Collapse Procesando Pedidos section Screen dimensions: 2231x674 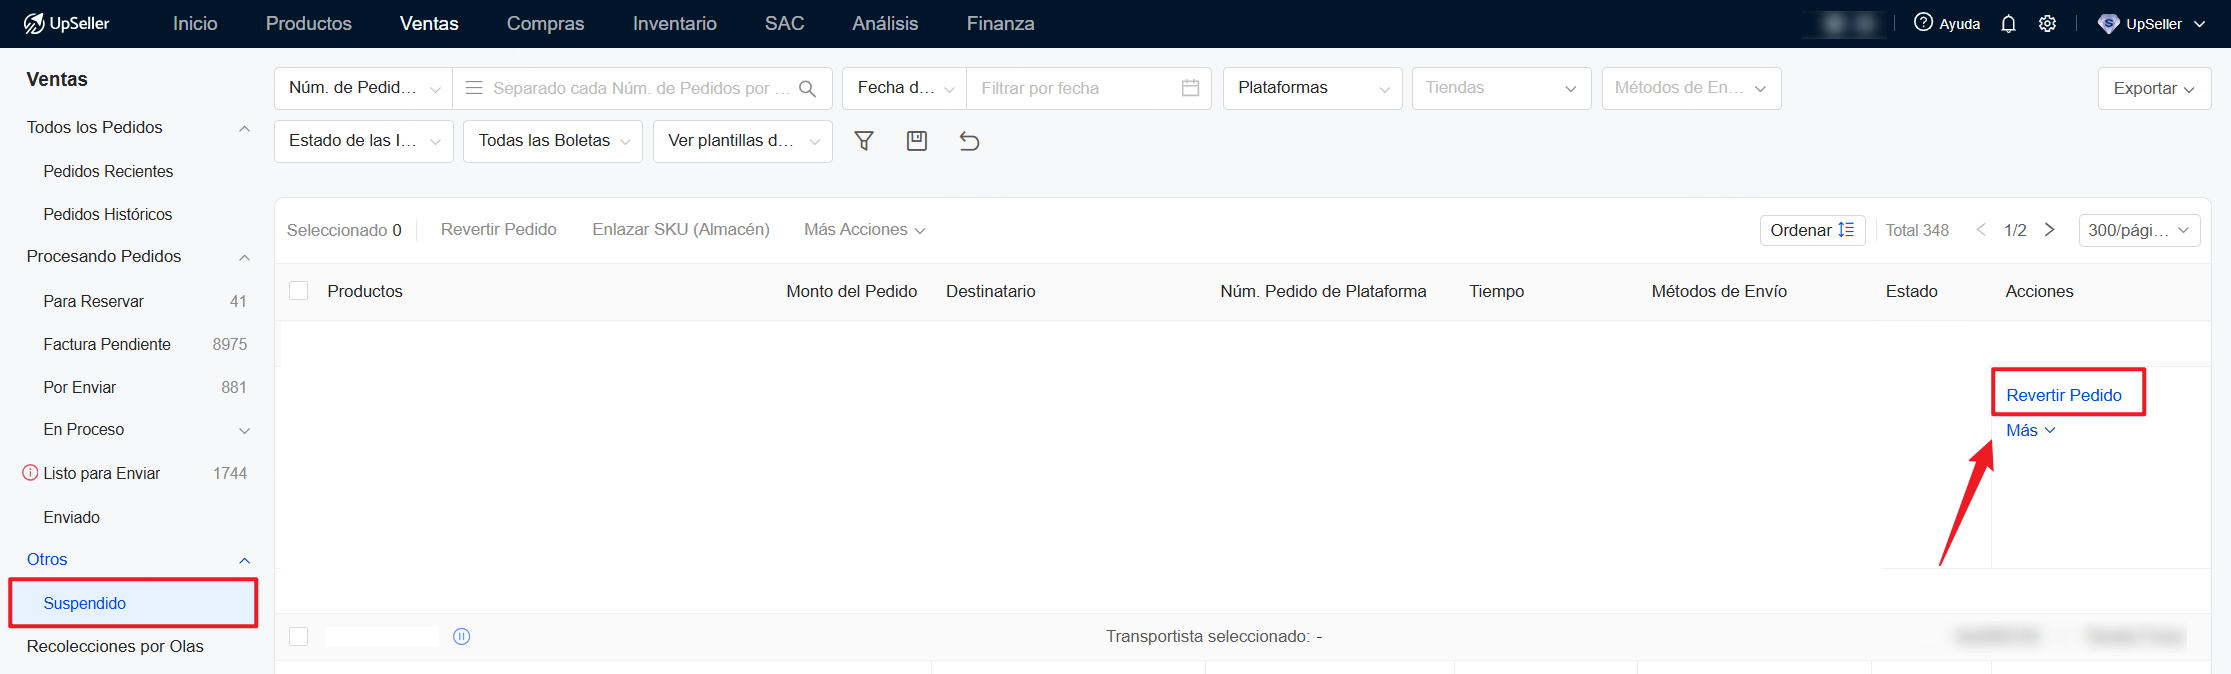click(x=244, y=257)
